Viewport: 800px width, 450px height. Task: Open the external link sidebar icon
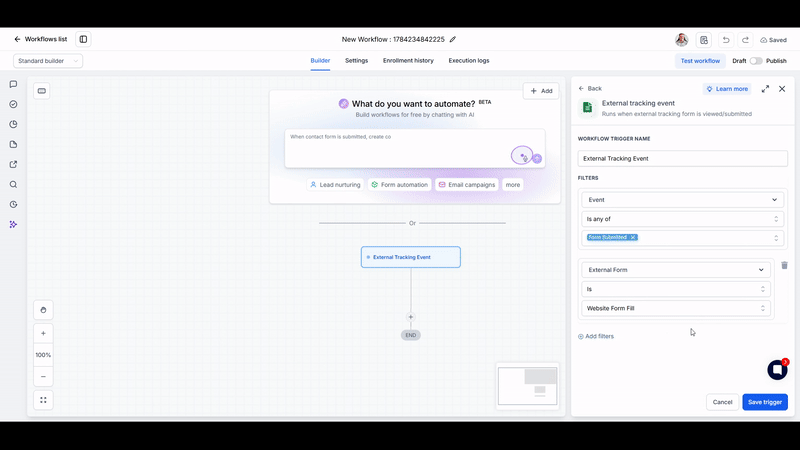13,164
